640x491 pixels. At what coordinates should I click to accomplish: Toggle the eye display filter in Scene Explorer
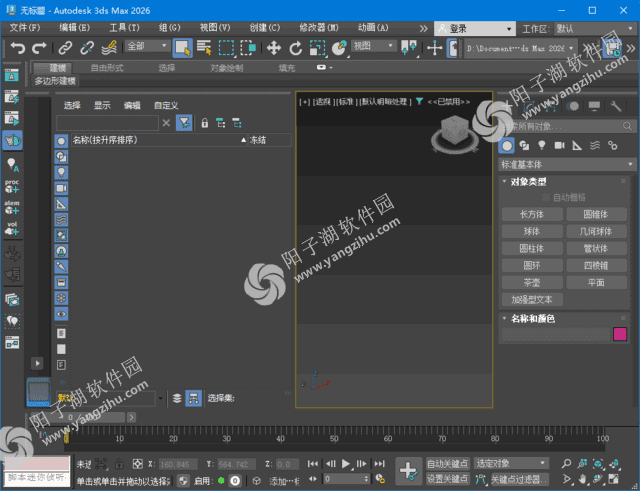(61, 314)
